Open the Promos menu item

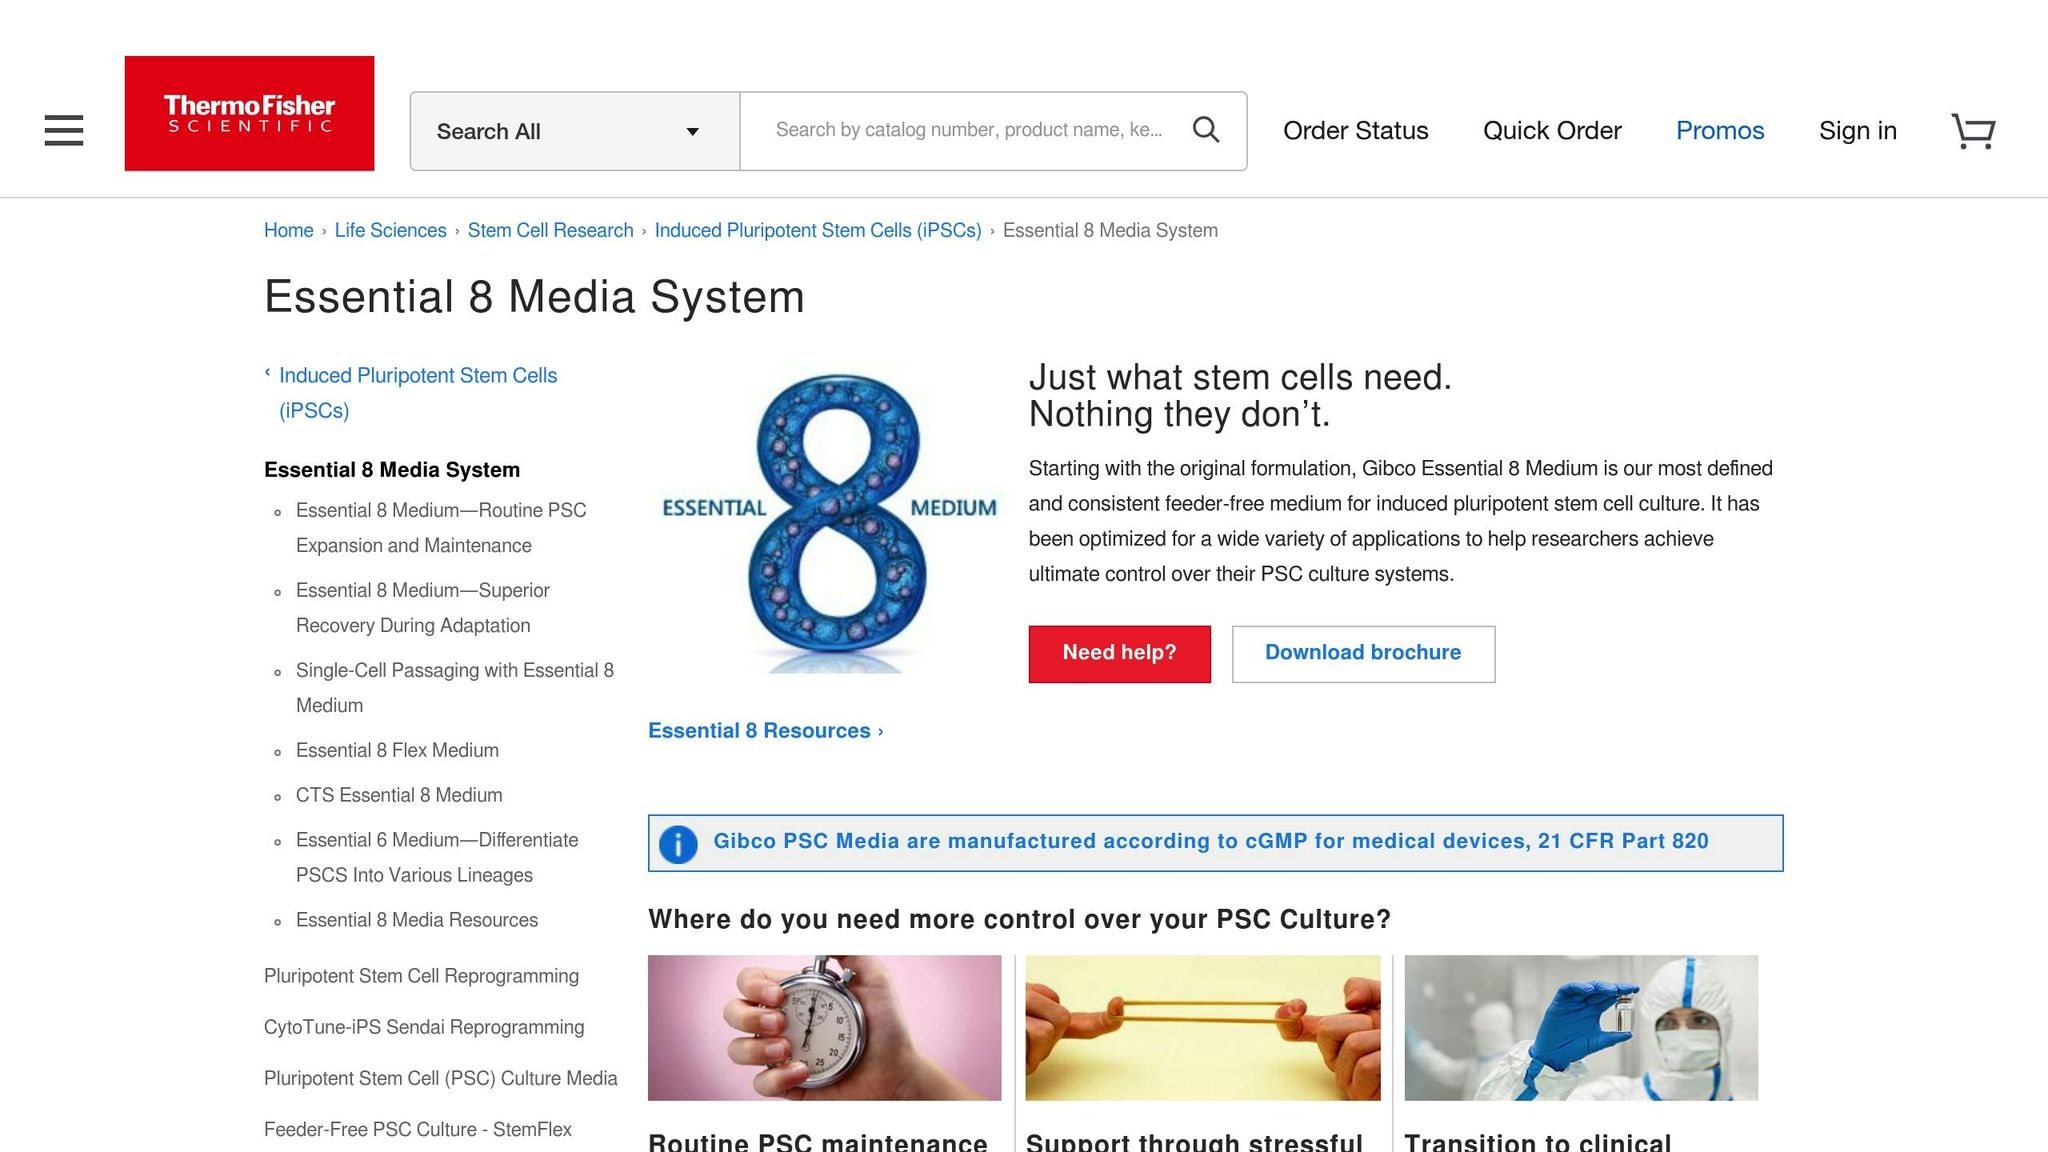pos(1719,131)
